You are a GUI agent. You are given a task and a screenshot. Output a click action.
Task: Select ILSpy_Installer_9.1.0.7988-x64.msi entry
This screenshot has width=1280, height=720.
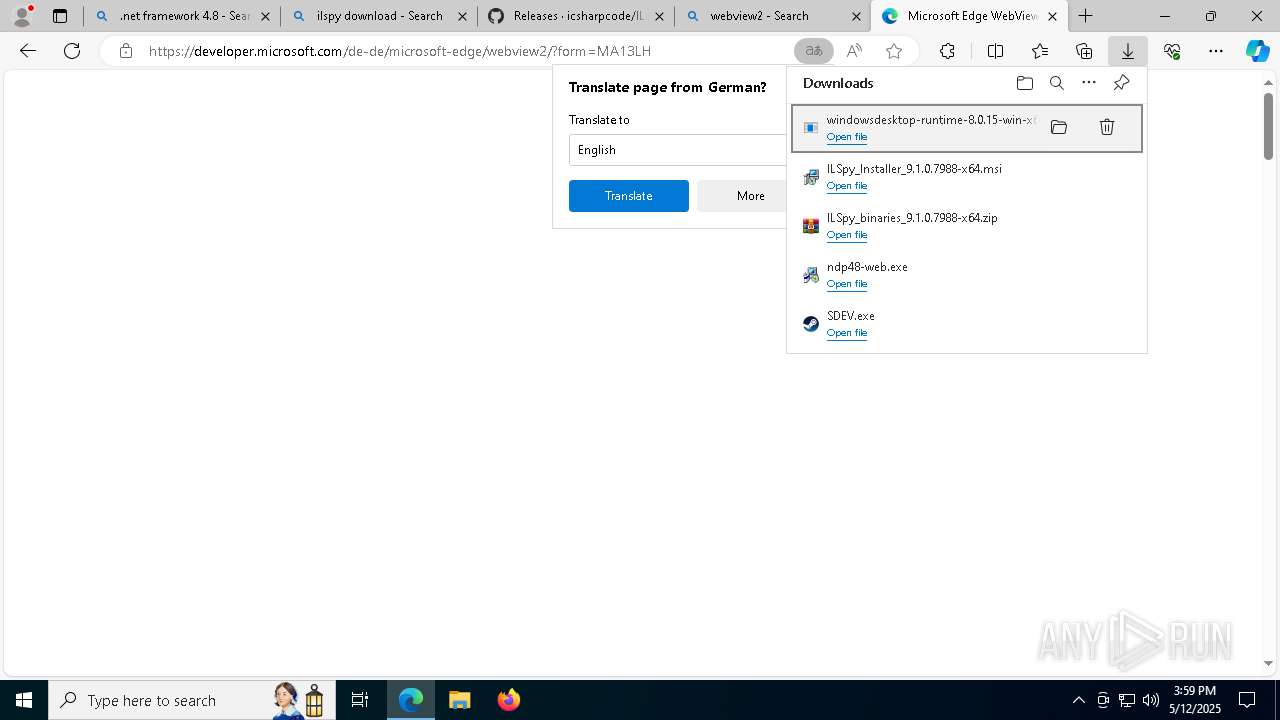pyautogui.click(x=967, y=177)
